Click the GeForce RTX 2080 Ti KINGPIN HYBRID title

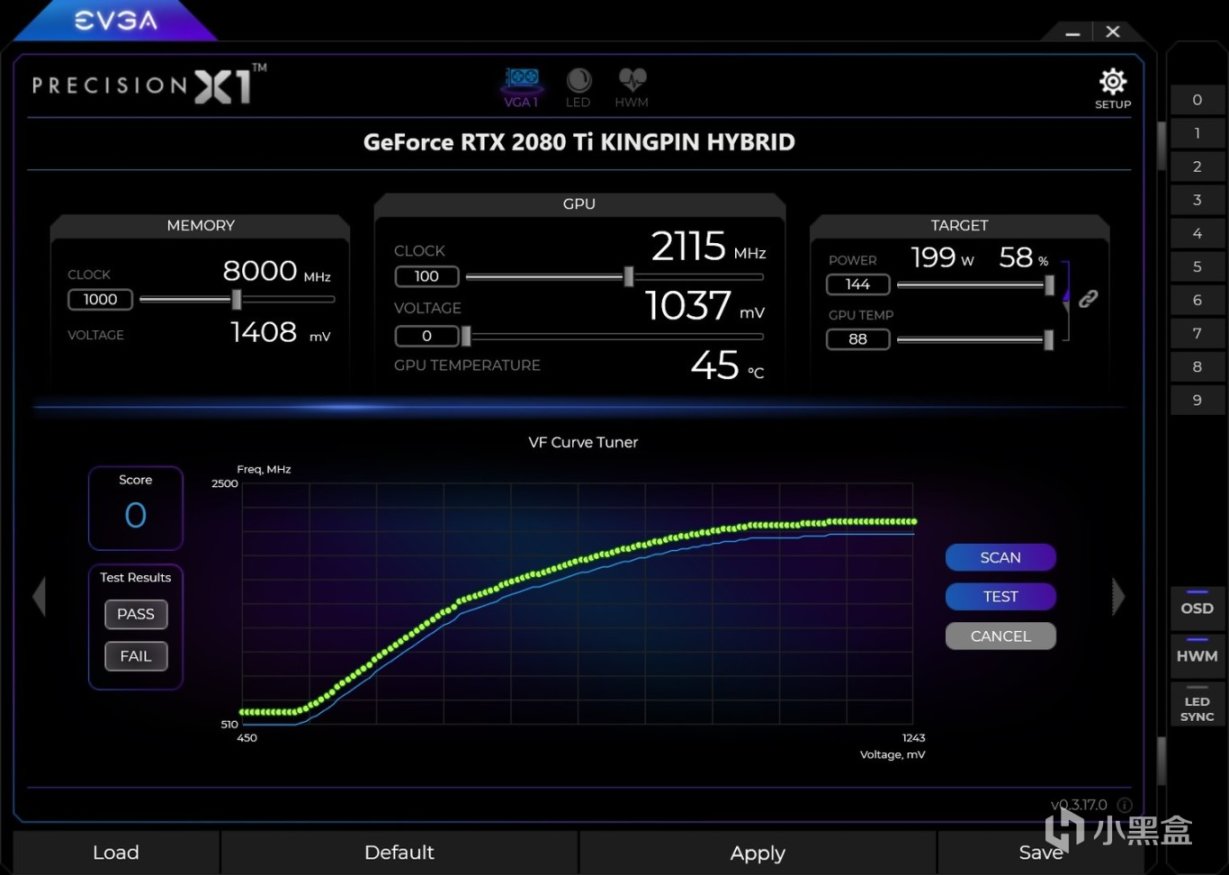(579, 142)
